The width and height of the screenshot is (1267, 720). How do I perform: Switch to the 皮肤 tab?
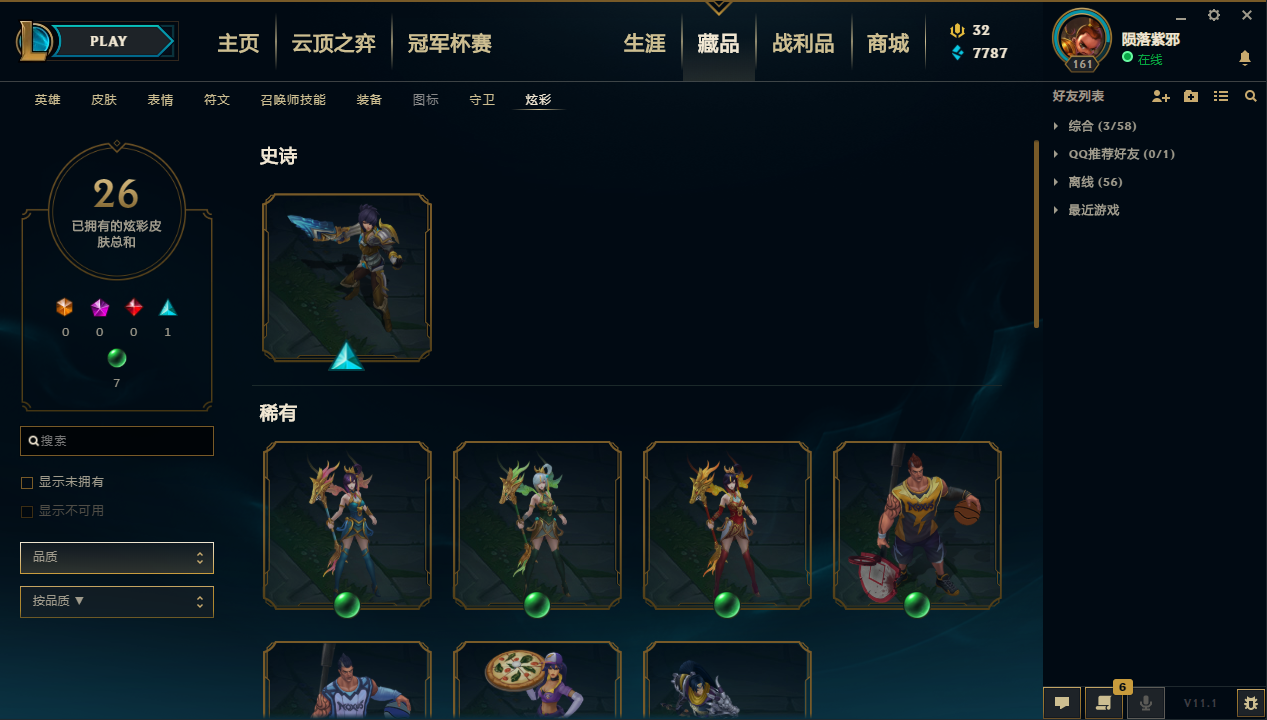(104, 100)
